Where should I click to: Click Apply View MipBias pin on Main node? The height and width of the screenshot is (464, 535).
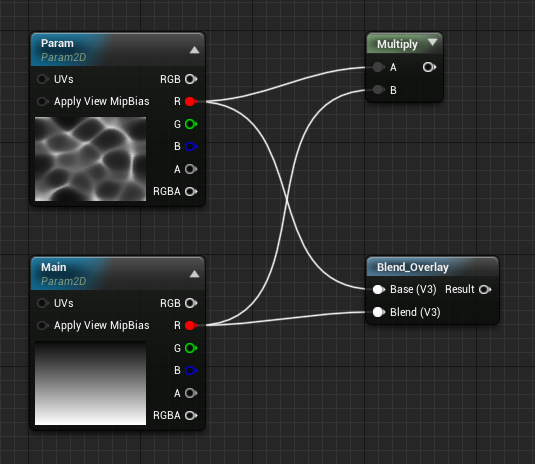point(43,325)
